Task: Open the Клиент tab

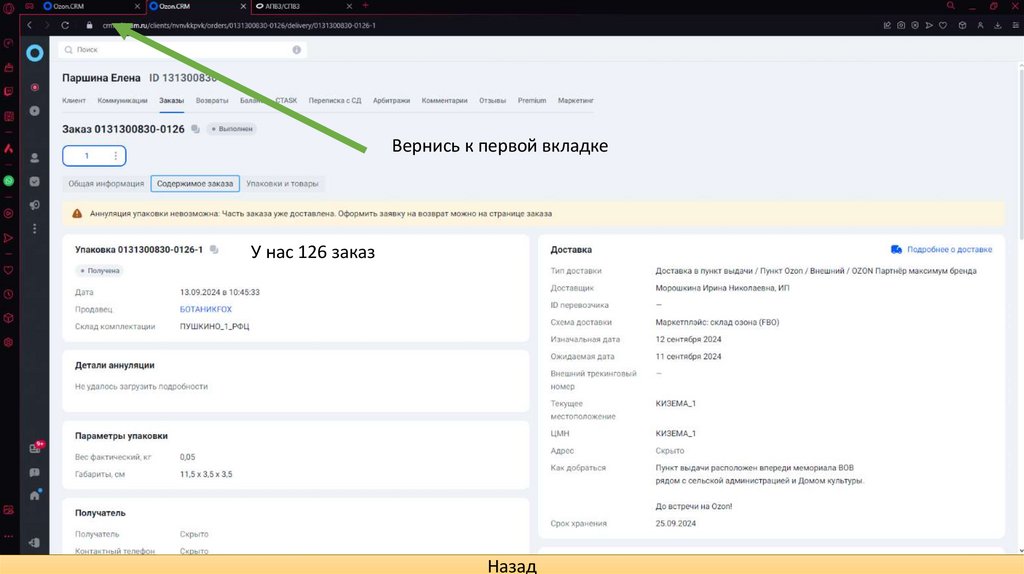Action: (x=74, y=101)
